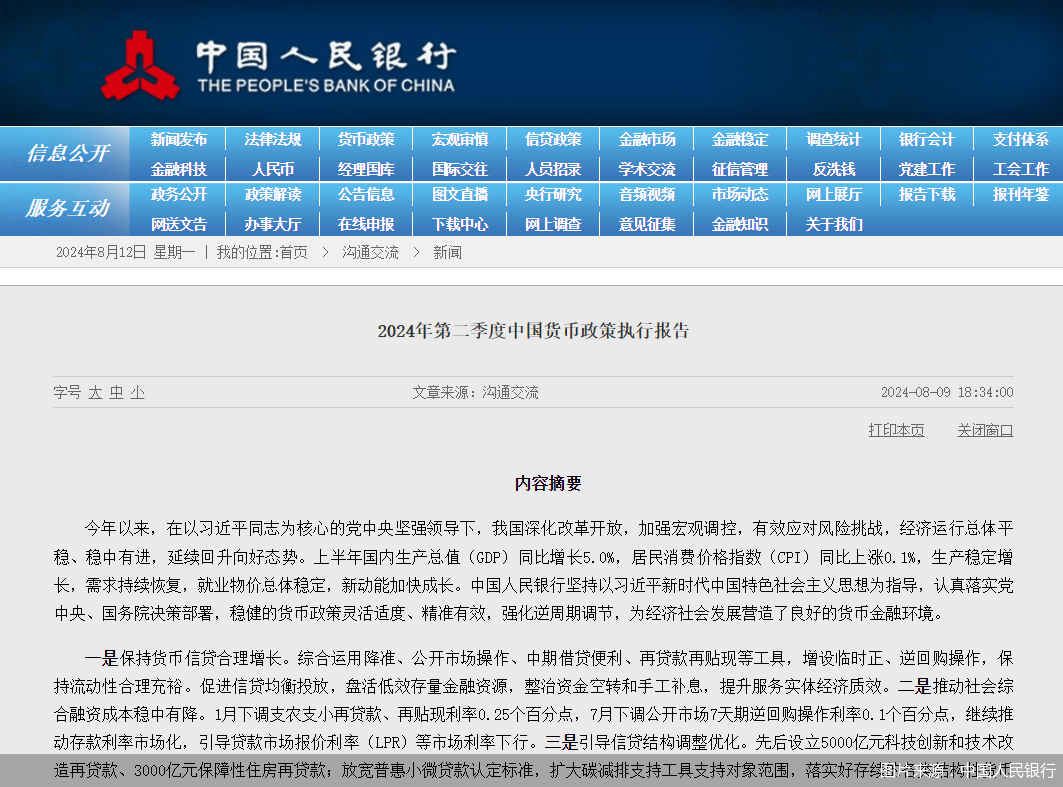Navigate to 反洗钱 page

pyautogui.click(x=834, y=169)
